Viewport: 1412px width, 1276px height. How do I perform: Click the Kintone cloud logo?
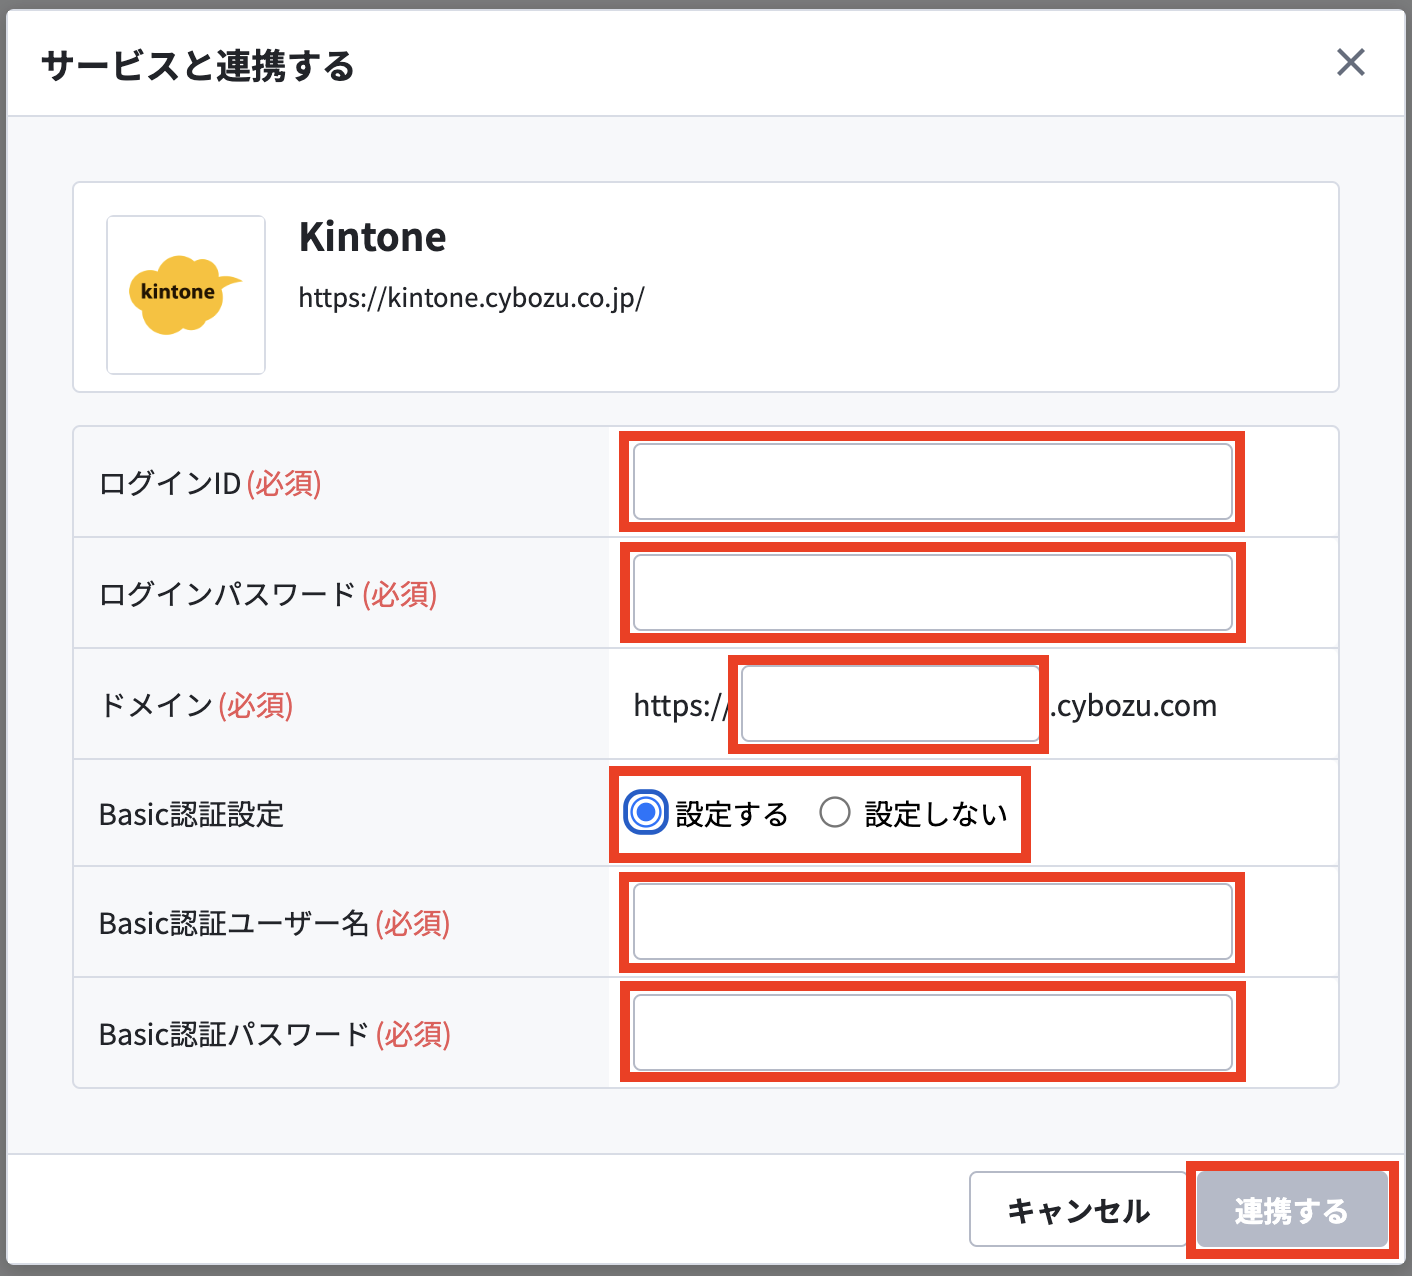click(186, 295)
